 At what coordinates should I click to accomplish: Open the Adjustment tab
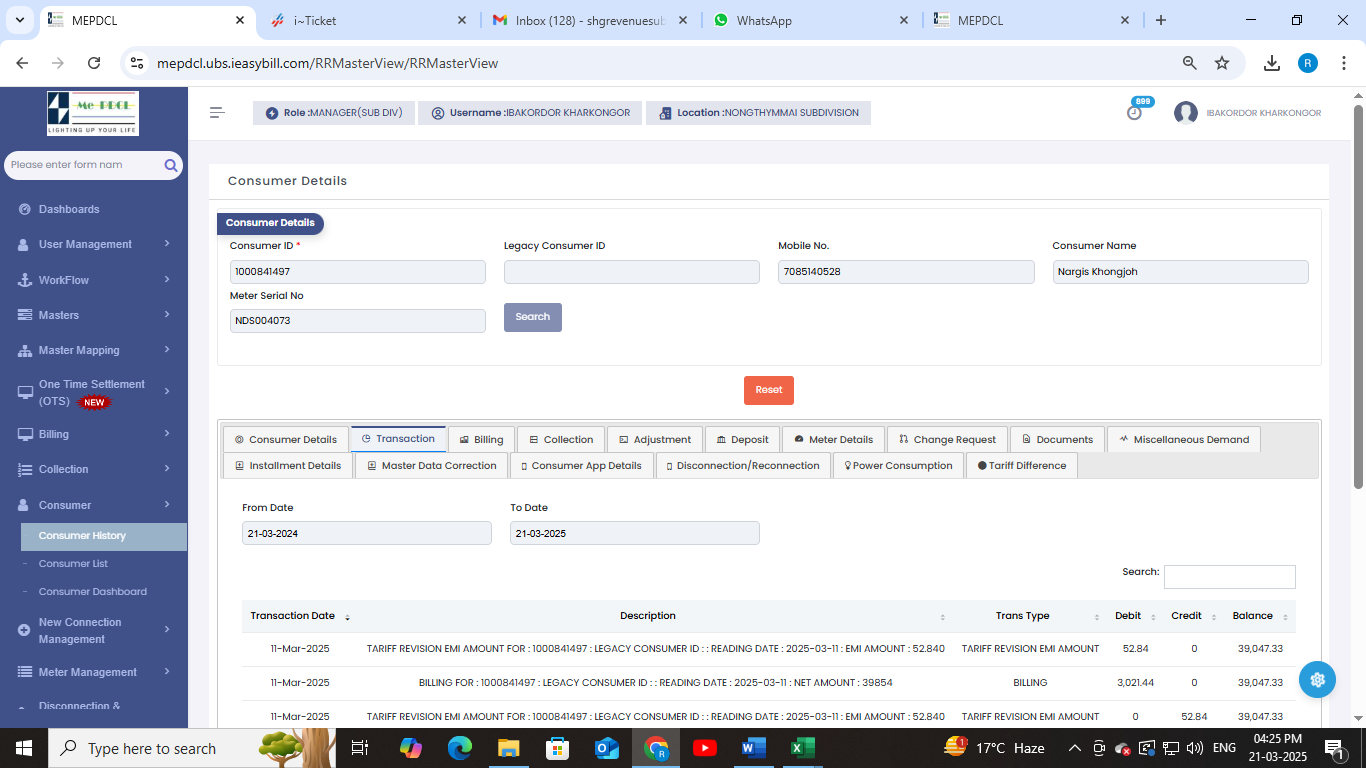654,439
